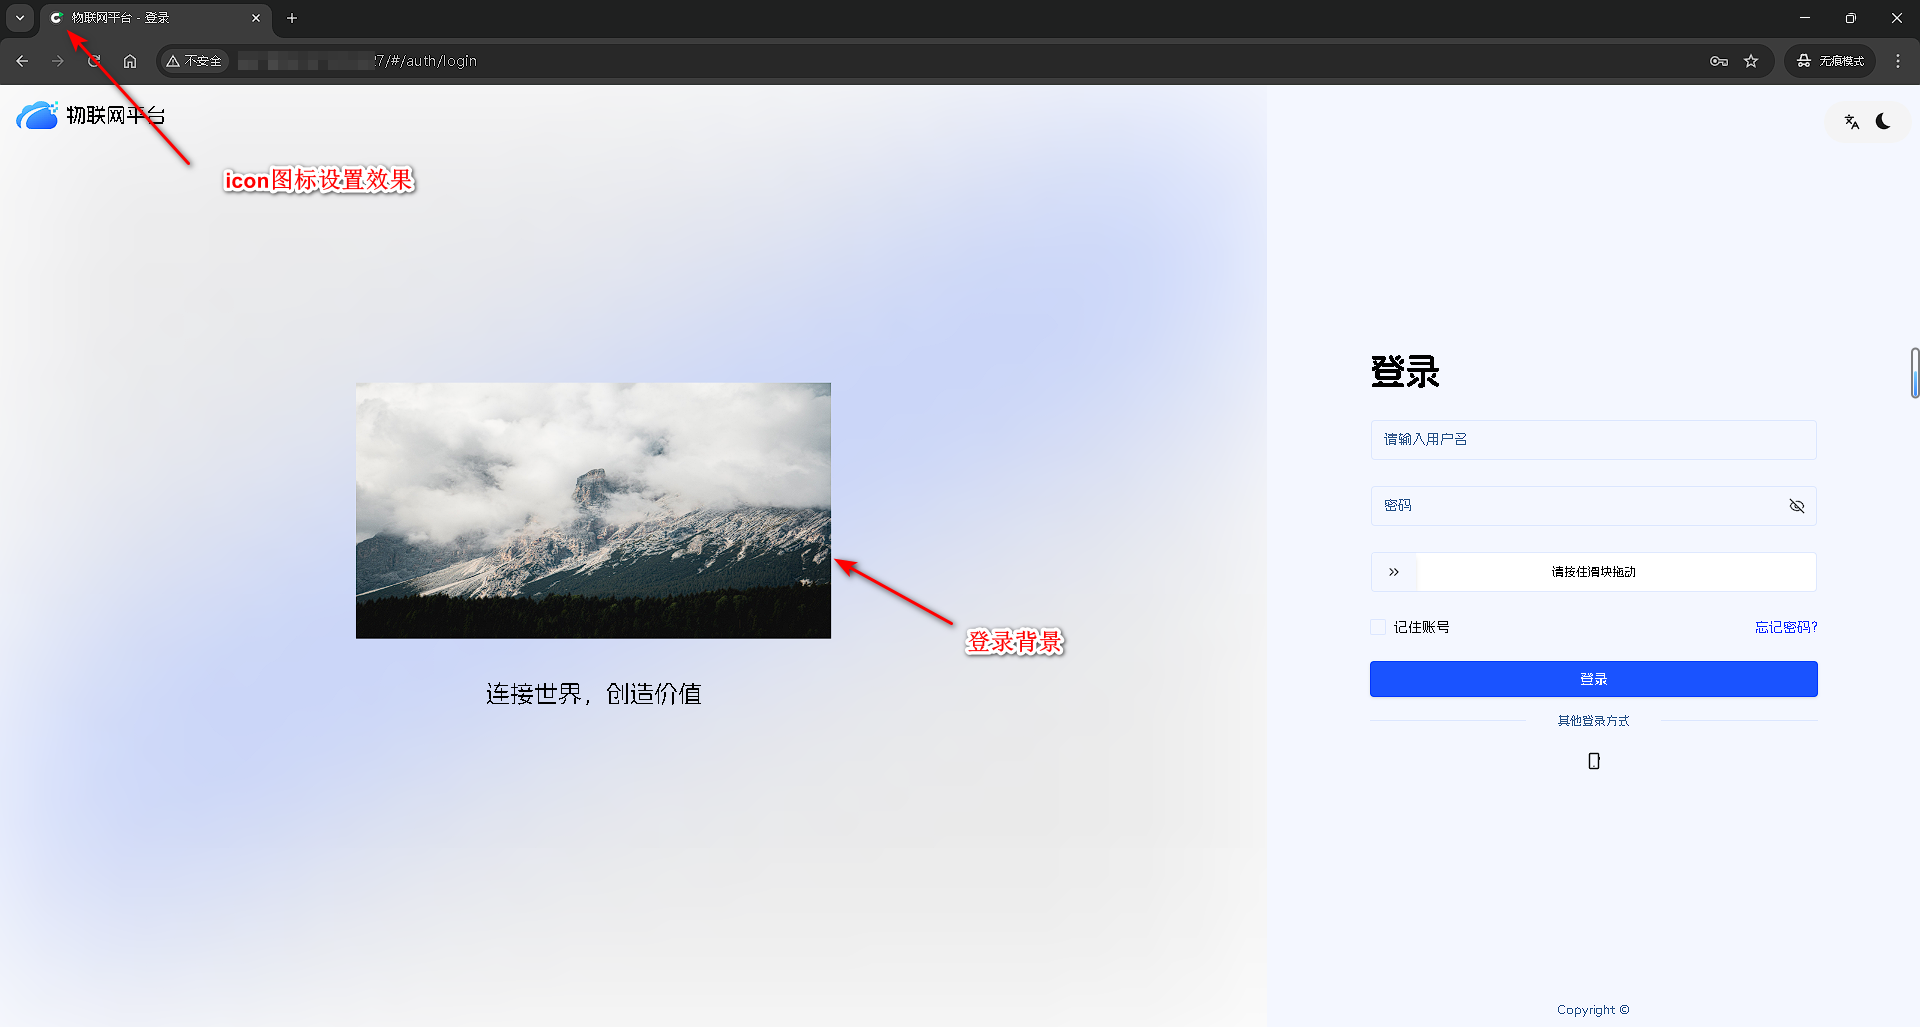Image resolution: width=1920 pixels, height=1027 pixels.
Task: Focus the 请输入用户名 username field
Action: click(1592, 440)
